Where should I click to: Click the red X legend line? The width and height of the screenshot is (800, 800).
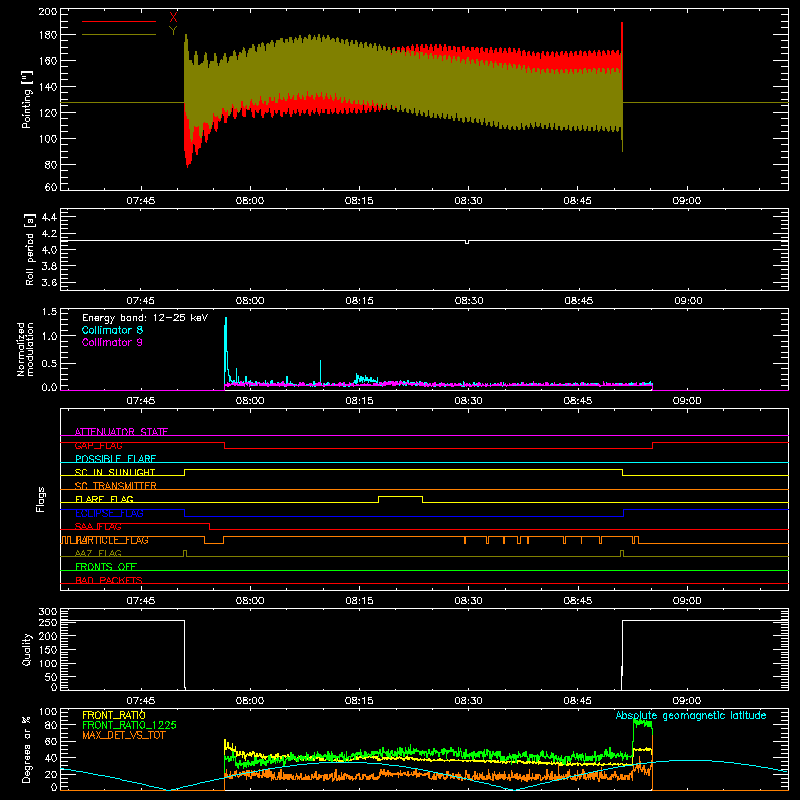(119, 21)
